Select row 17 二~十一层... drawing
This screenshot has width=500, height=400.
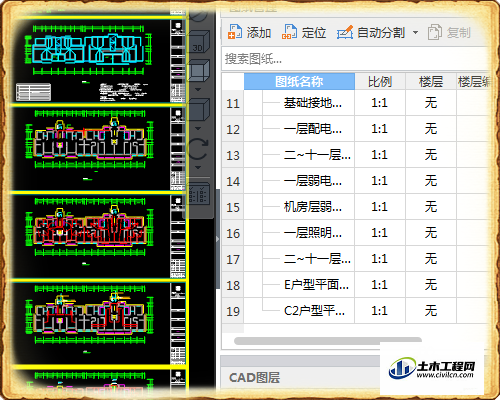coord(317,259)
